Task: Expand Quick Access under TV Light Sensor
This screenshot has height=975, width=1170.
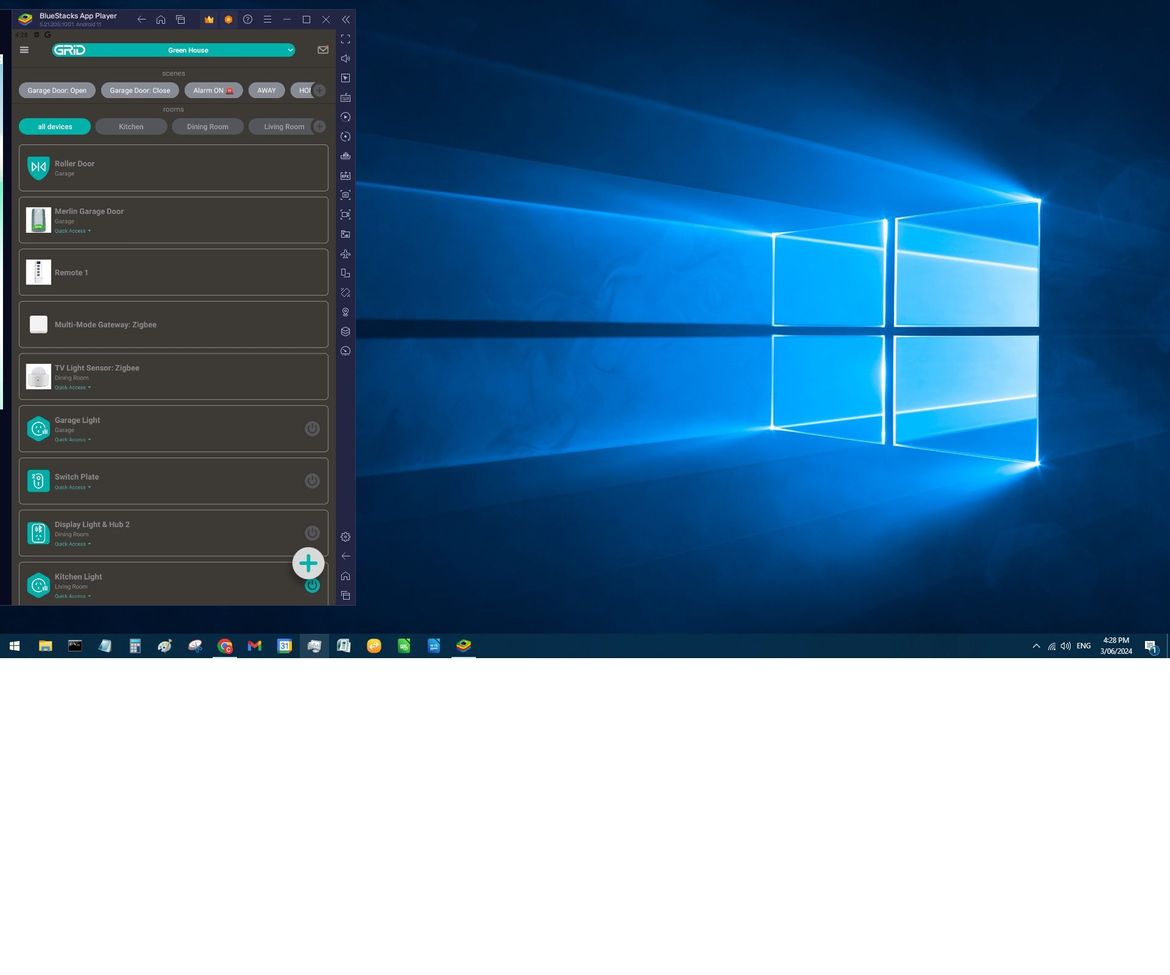Action: point(72,387)
